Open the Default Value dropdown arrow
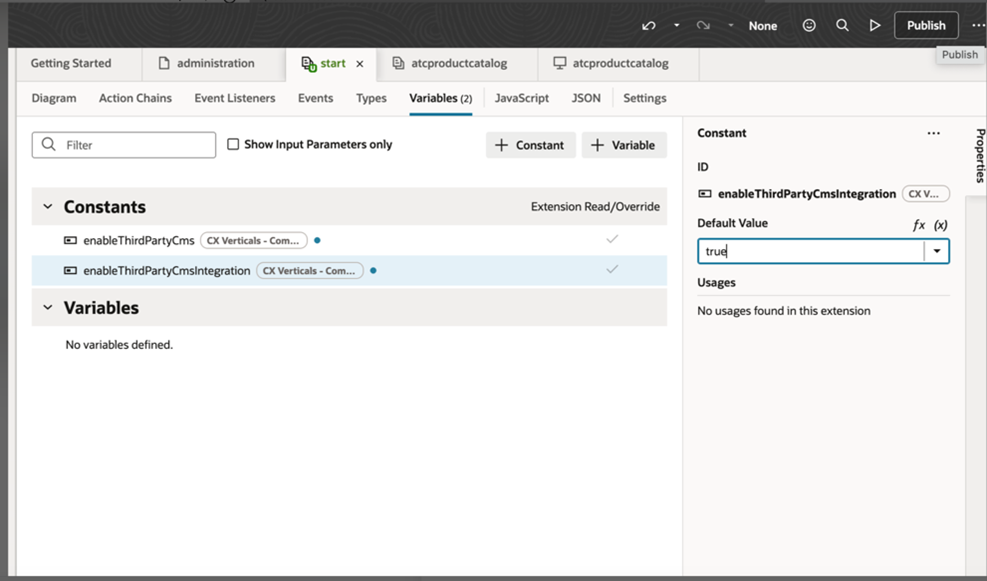 tap(937, 251)
